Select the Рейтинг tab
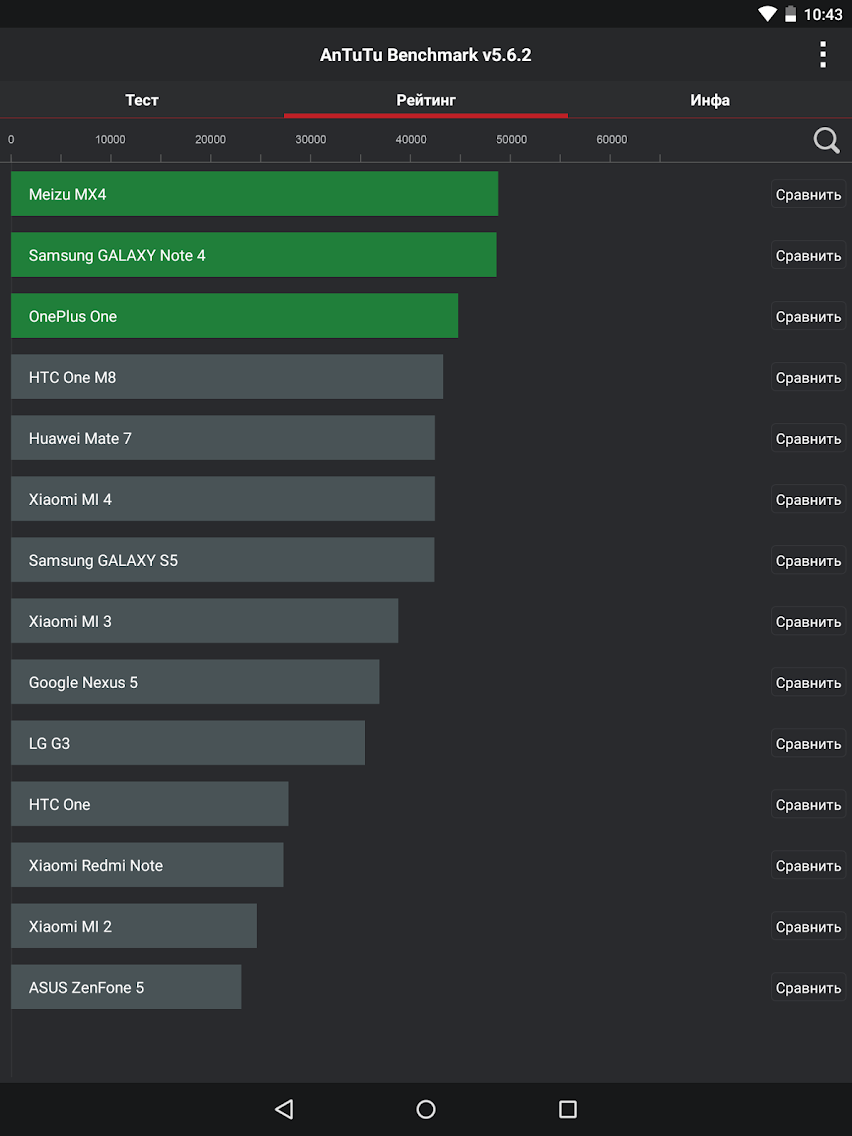852x1136 pixels. [x=426, y=100]
